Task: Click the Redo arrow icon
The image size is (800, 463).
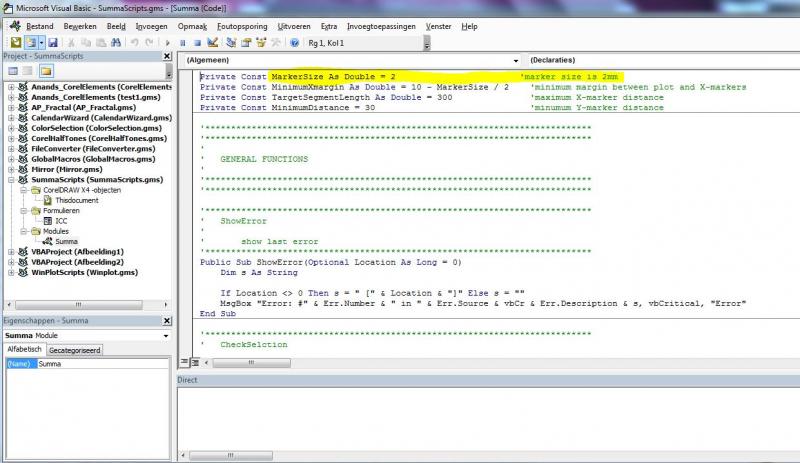Action: pos(149,43)
